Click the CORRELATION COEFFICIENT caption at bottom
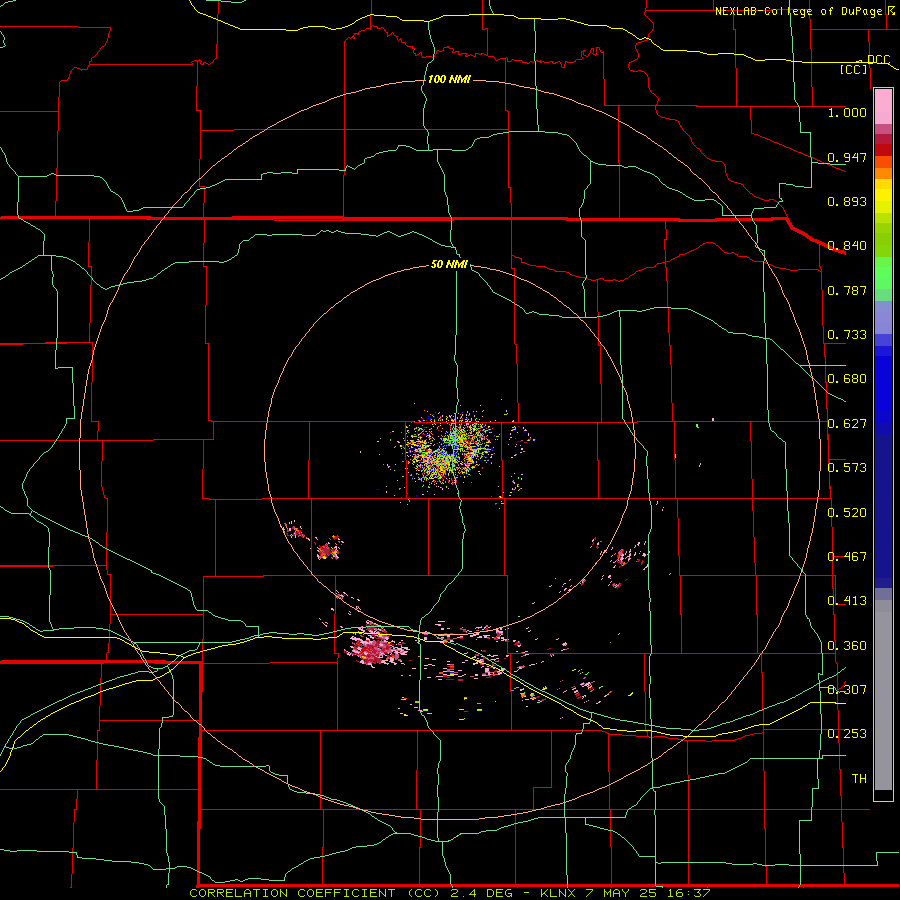The height and width of the screenshot is (900, 900). pos(450,893)
